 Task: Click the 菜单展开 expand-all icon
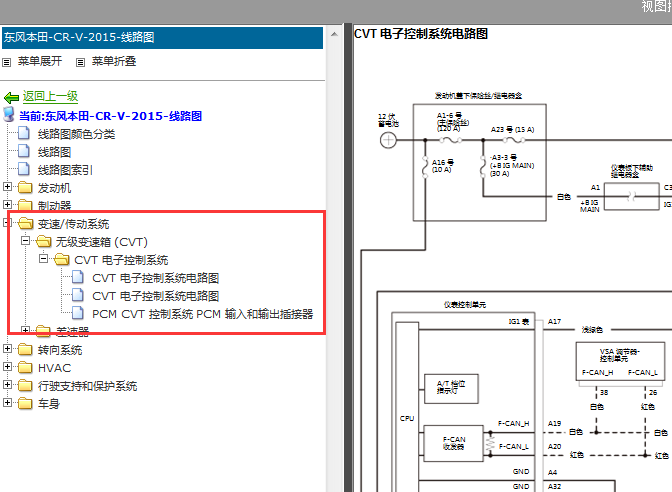pyautogui.click(x=6, y=63)
